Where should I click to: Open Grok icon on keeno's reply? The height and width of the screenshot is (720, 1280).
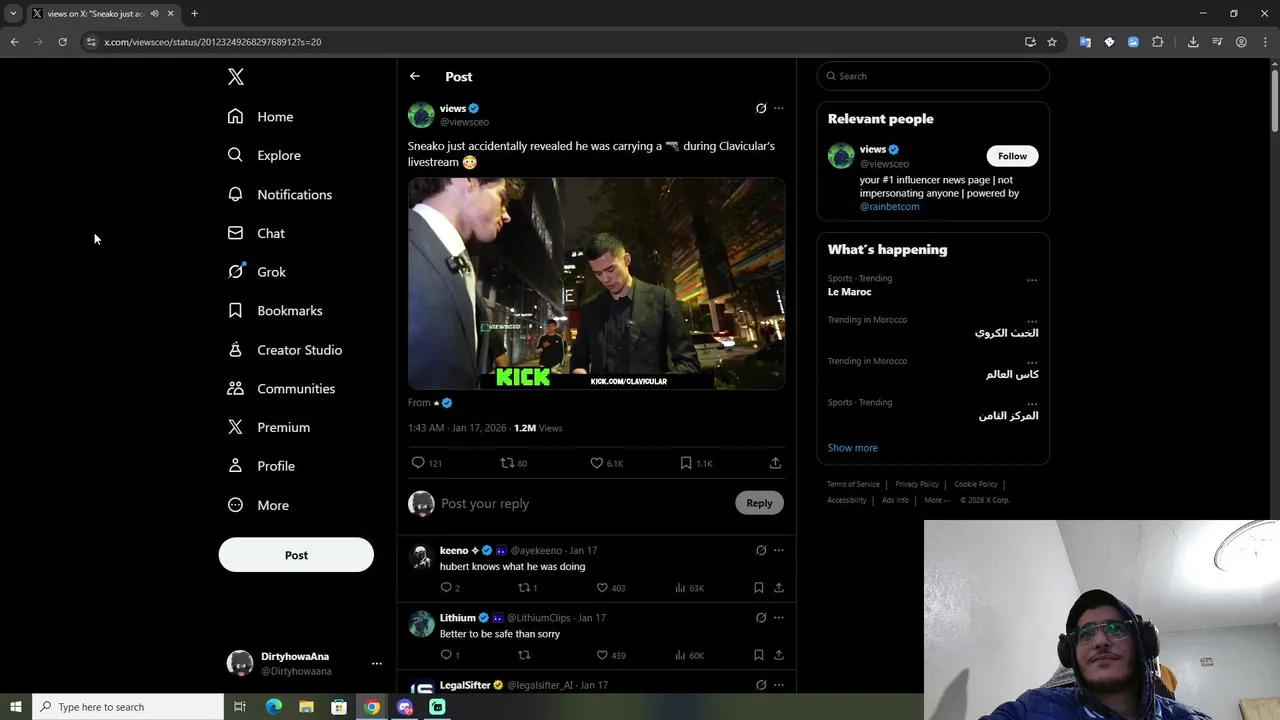[761, 550]
